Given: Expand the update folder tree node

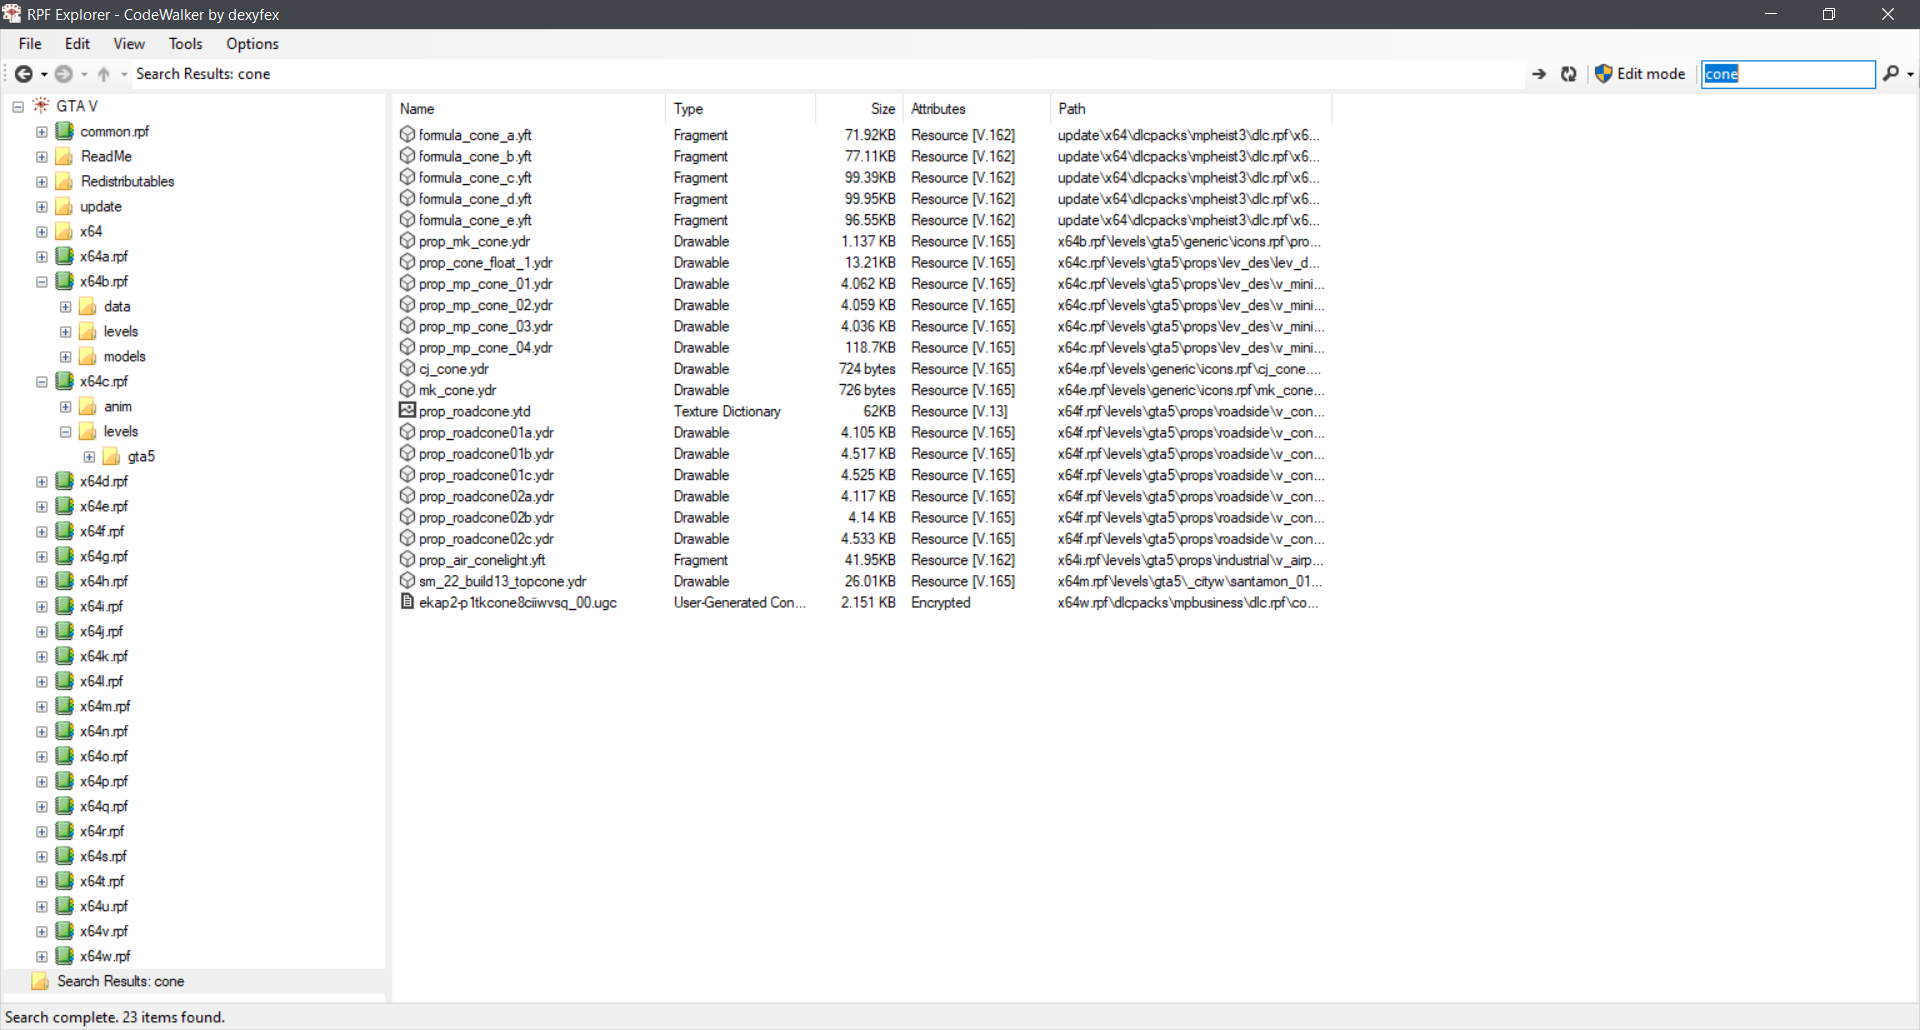Looking at the screenshot, I should pos(41,206).
